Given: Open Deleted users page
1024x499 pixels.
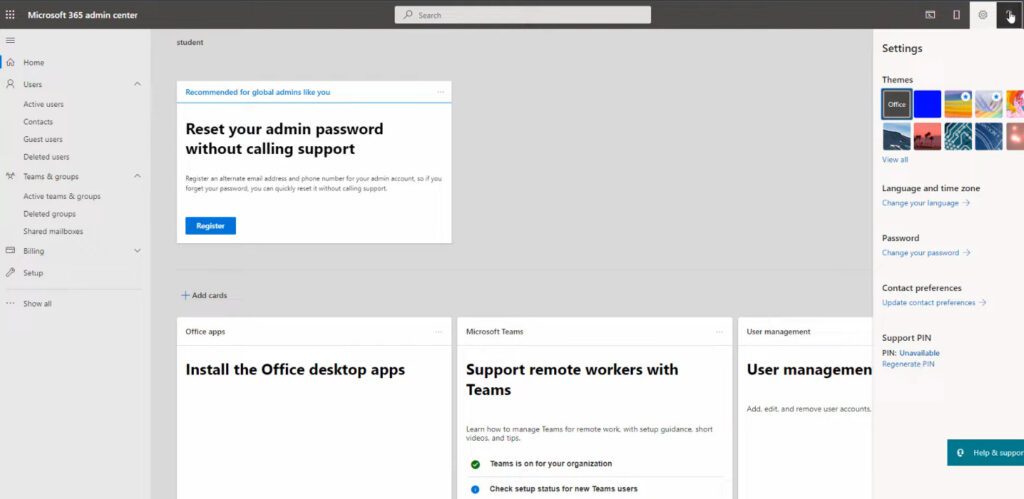Looking at the screenshot, I should pyautogui.click(x=46, y=157).
